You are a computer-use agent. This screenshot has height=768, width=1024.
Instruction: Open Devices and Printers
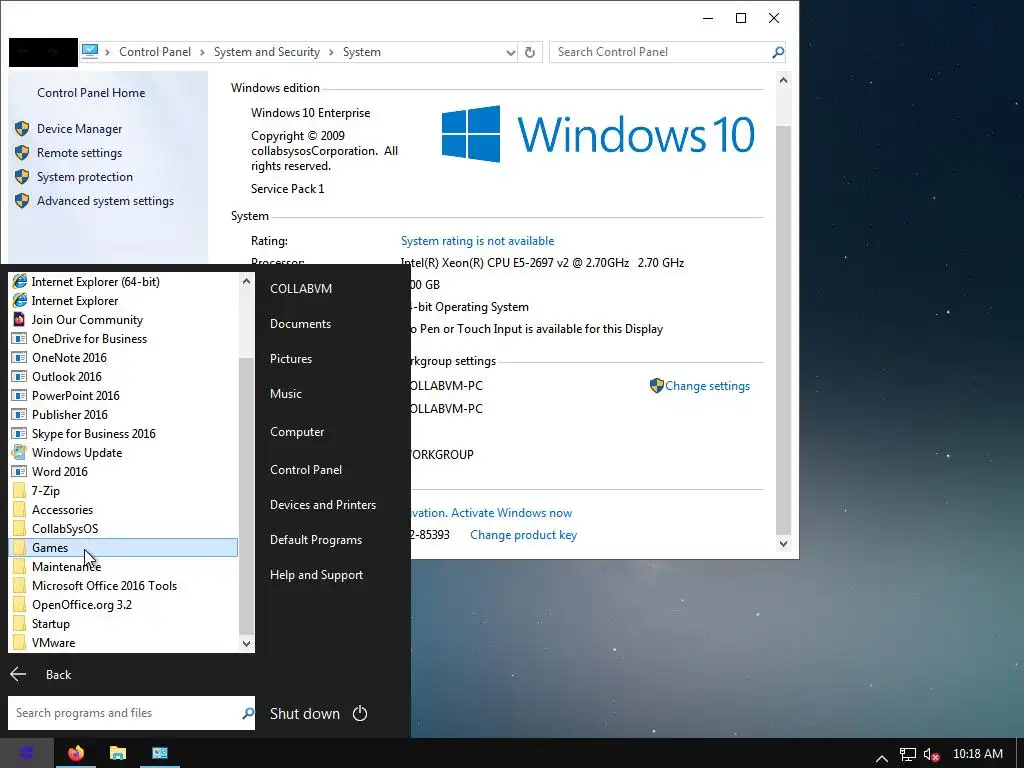(x=323, y=505)
